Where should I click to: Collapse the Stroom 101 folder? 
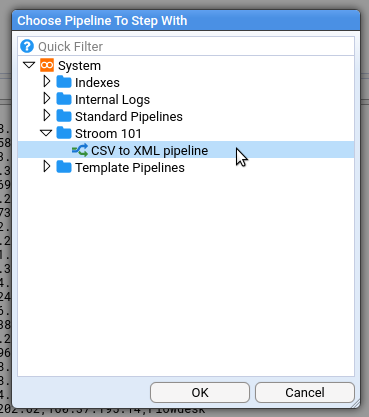[46, 133]
